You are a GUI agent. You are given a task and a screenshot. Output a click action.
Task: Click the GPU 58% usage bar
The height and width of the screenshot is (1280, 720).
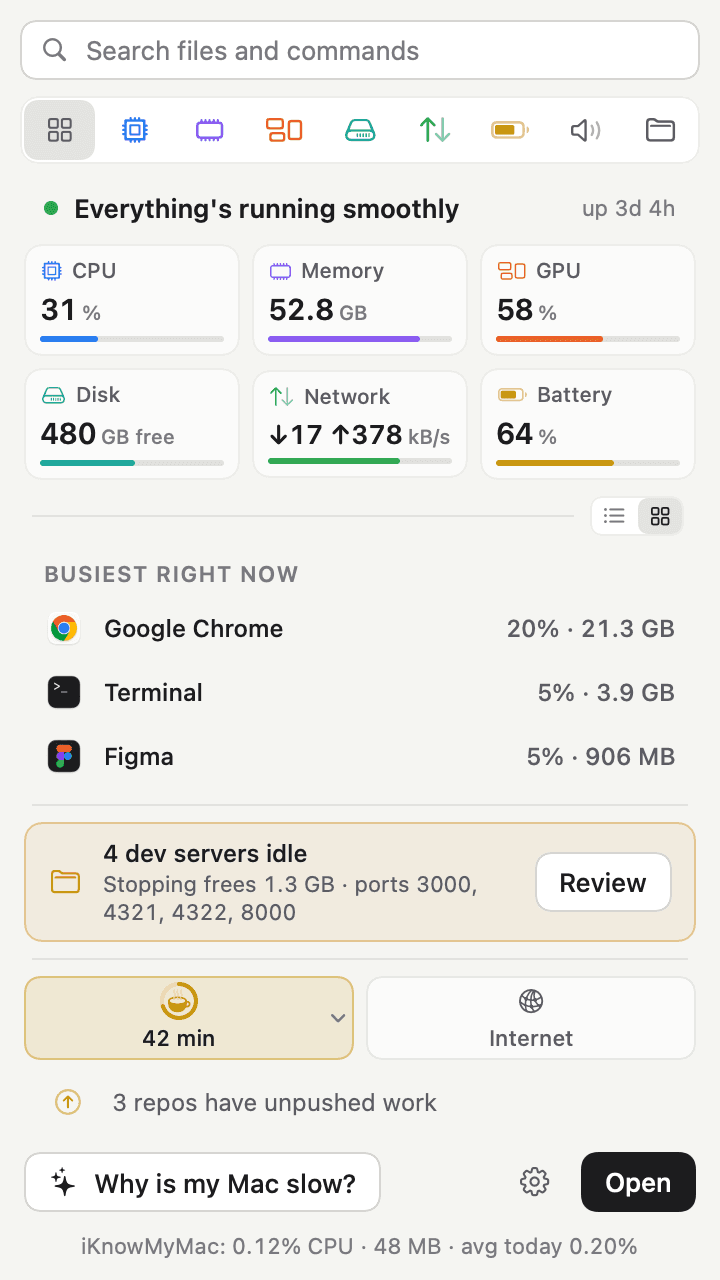coord(588,339)
